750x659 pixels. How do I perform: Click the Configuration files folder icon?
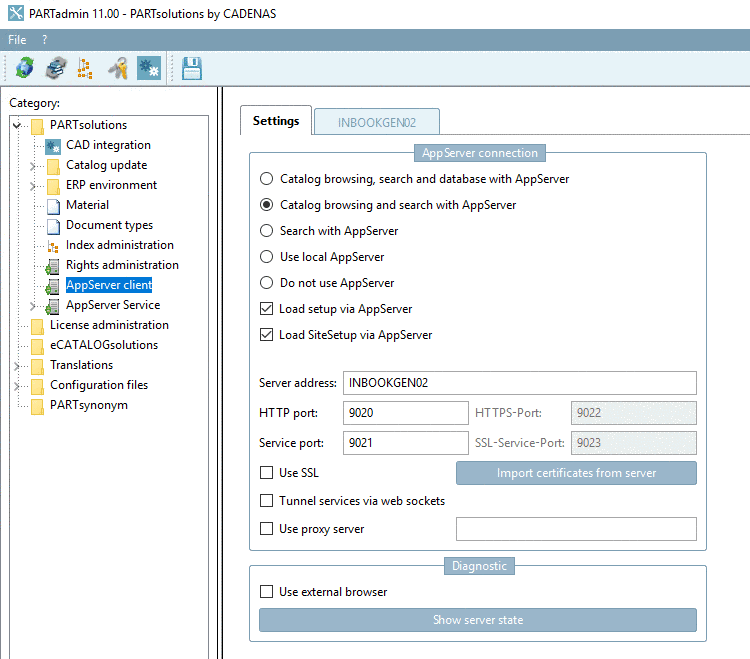click(x=37, y=386)
